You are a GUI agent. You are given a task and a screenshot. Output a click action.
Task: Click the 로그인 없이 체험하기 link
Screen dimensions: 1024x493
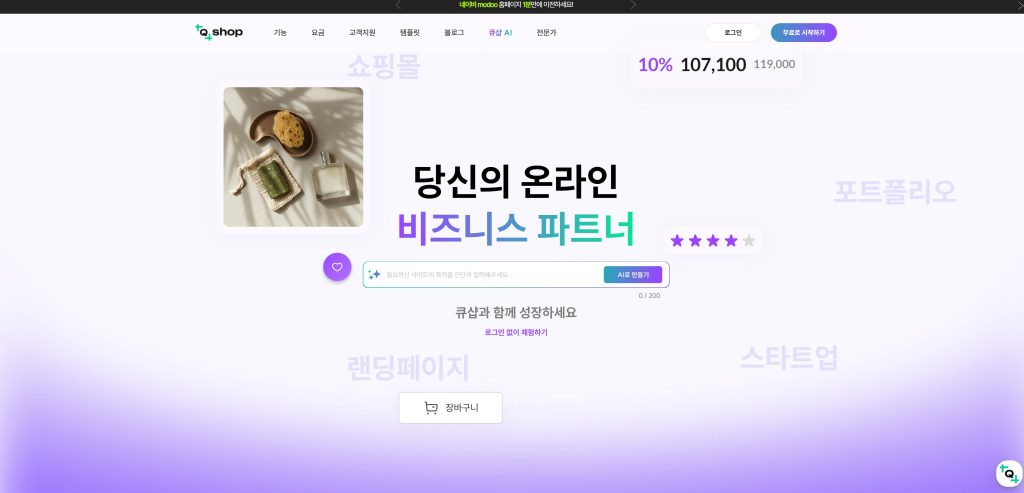[516, 332]
